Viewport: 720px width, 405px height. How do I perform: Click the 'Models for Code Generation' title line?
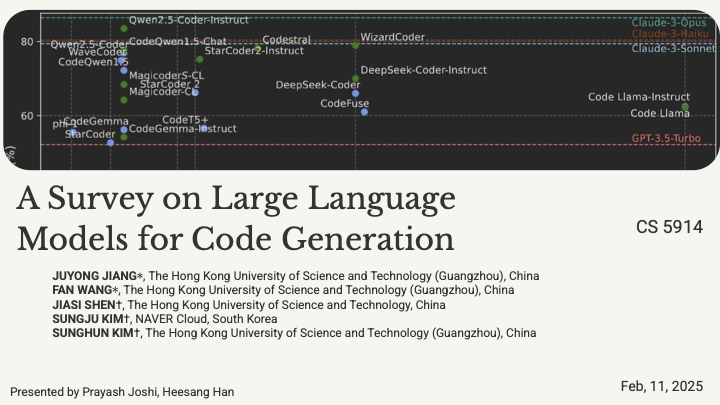click(236, 239)
